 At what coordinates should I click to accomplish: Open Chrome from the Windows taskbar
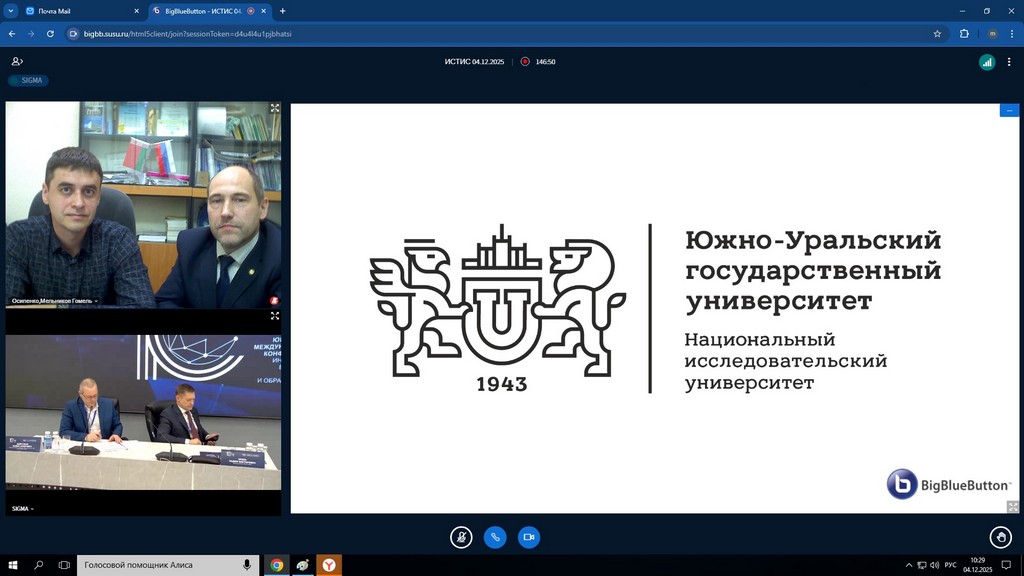(276, 565)
